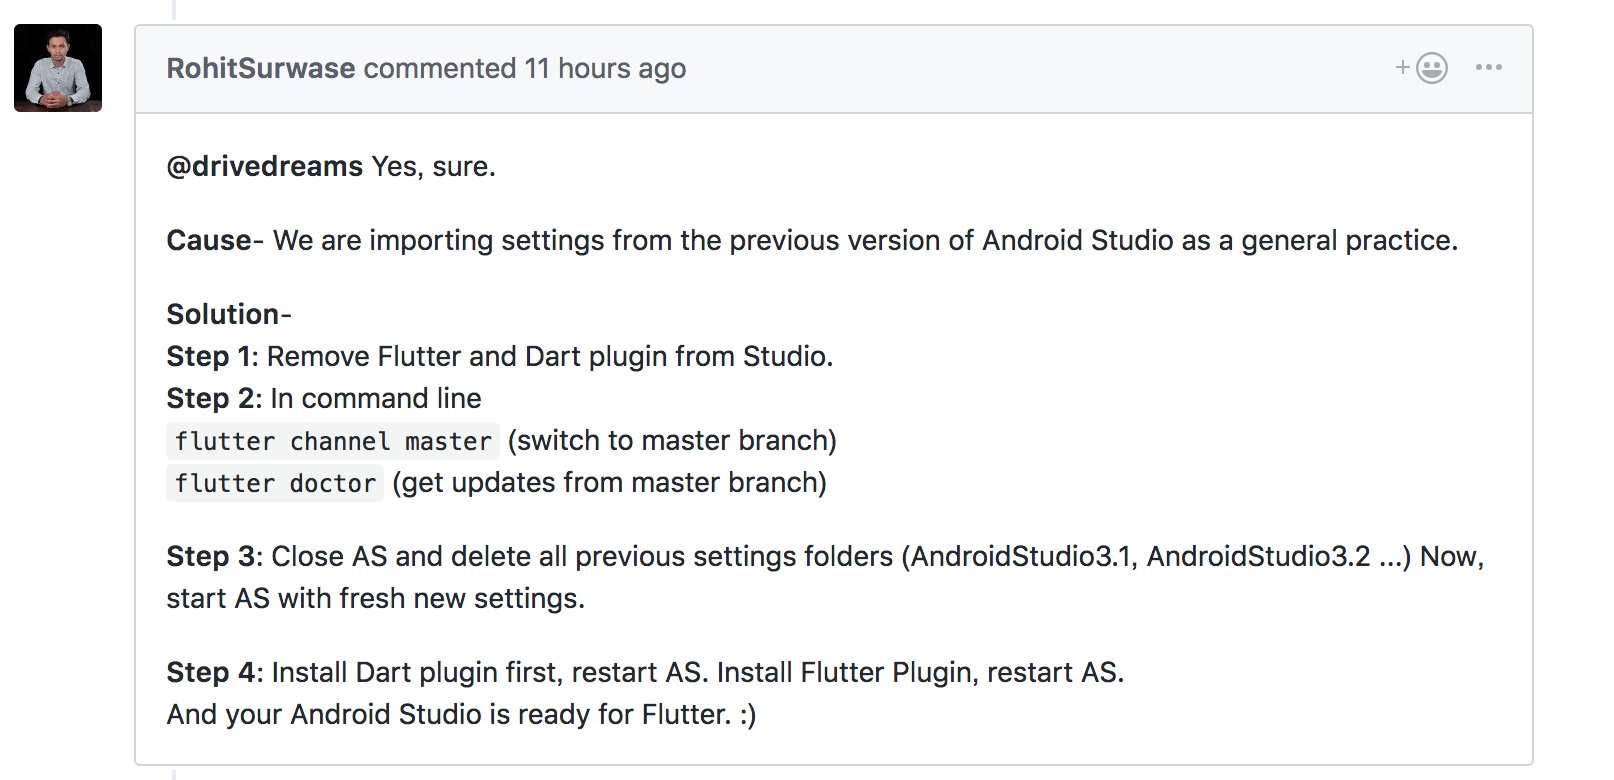Open the add reaction smiley picker
The height and width of the screenshot is (780, 1614).
coord(1422,68)
